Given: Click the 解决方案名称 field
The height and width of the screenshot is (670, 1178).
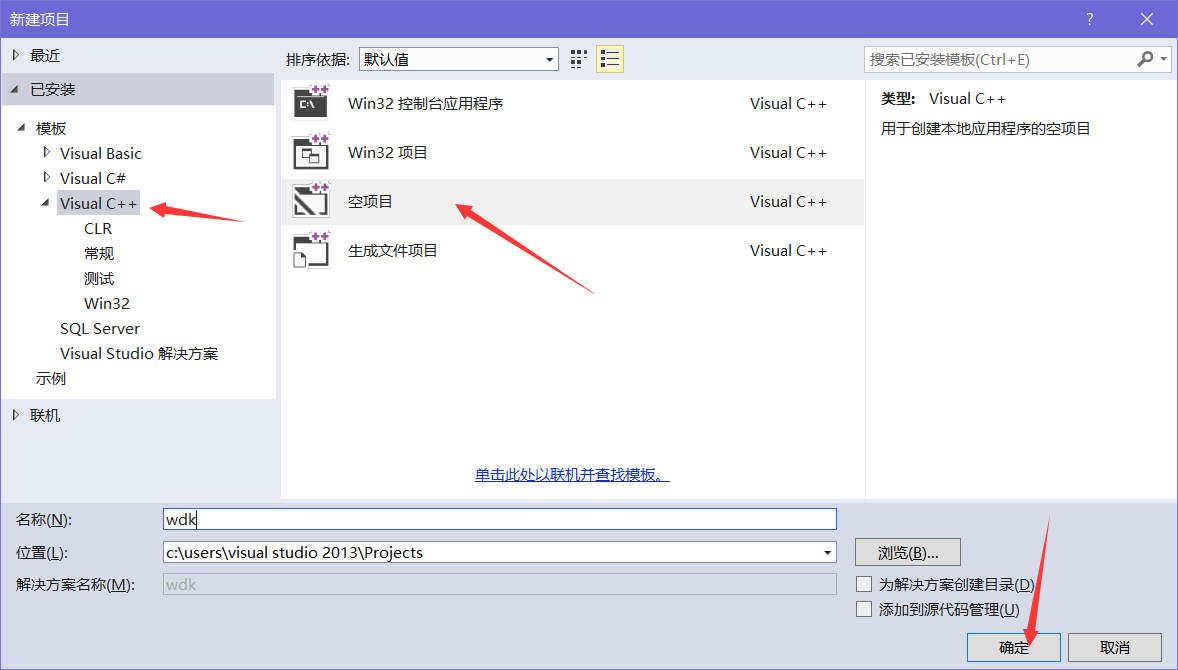Looking at the screenshot, I should point(500,584).
